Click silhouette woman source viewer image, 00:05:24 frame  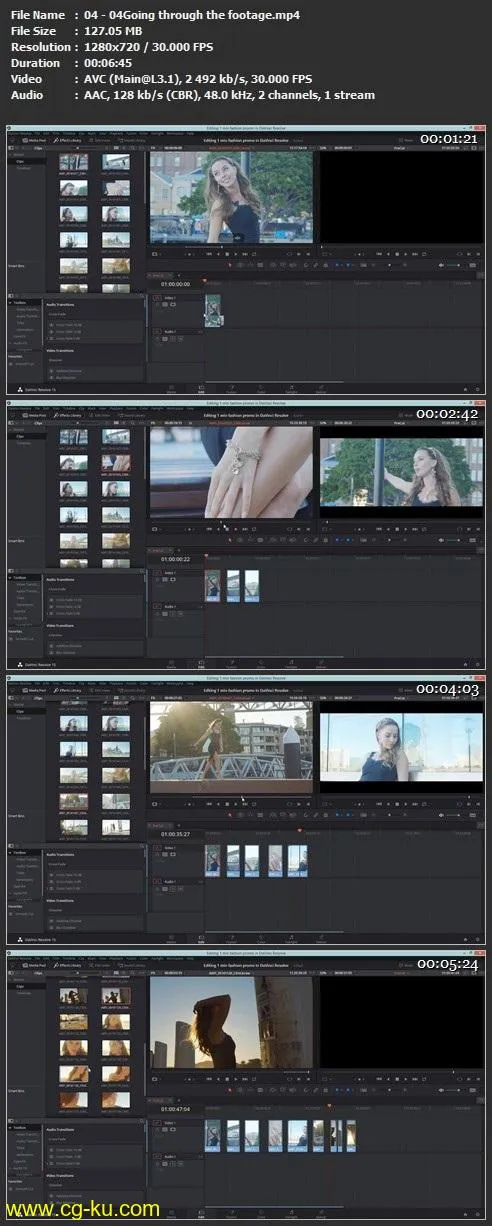click(x=231, y=1020)
